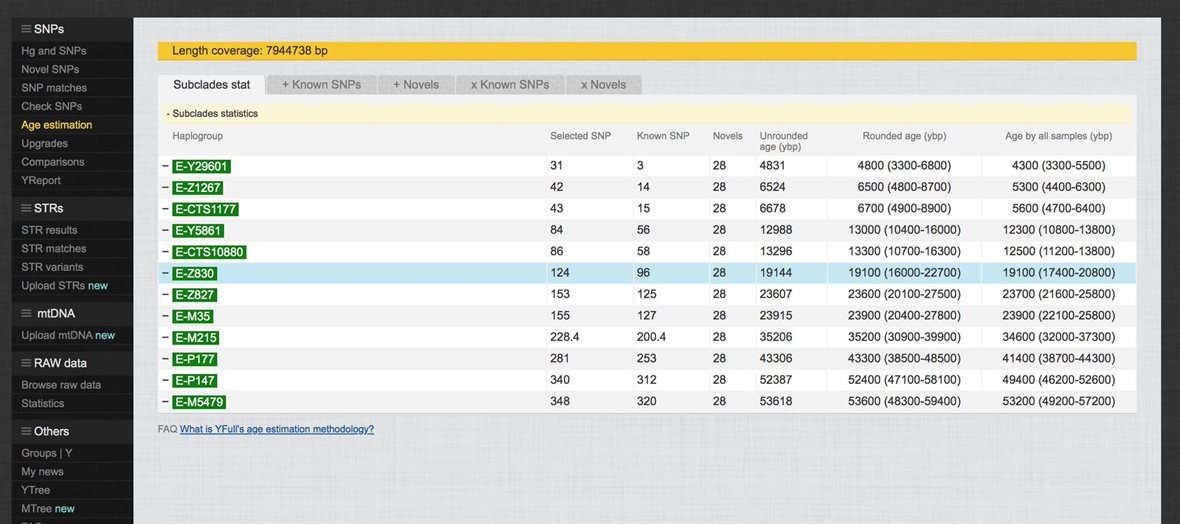This screenshot has height=524, width=1180.
Task: Open Browse raw data sidebar item
Action: [x=61, y=385]
